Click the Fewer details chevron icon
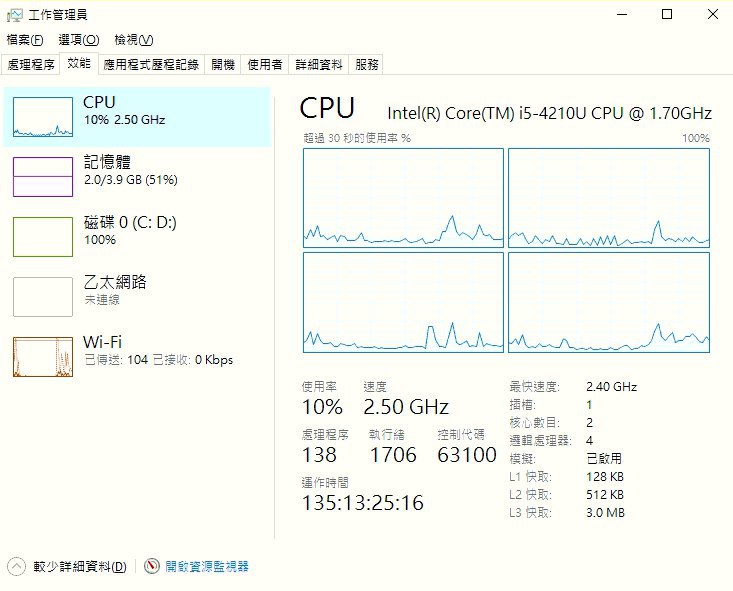Viewport: 733px width, 591px height. pyautogui.click(x=16, y=566)
